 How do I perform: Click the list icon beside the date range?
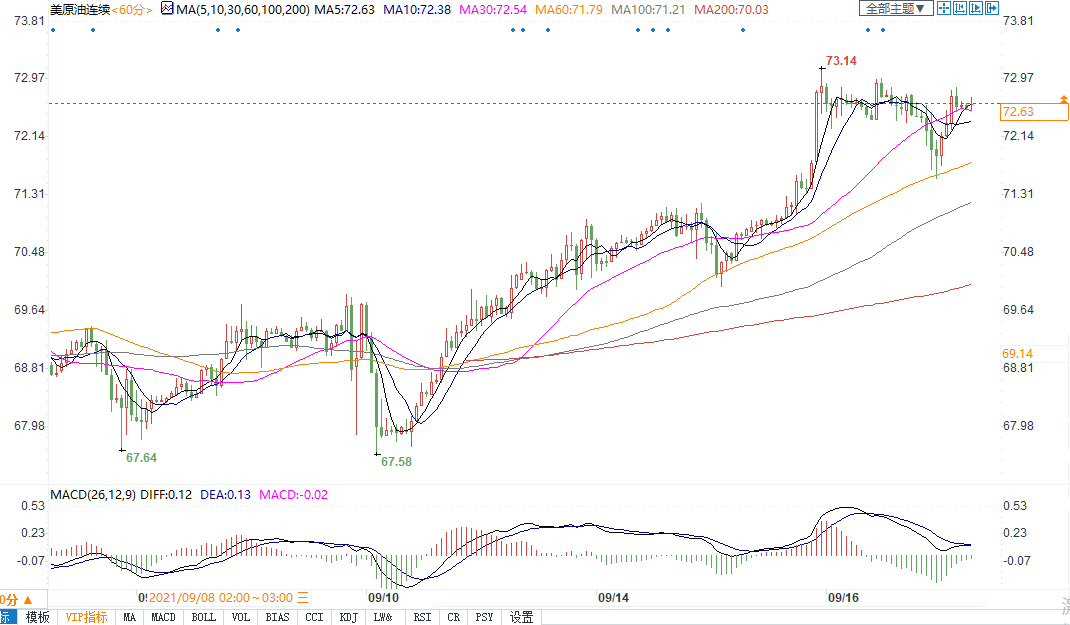[303, 598]
